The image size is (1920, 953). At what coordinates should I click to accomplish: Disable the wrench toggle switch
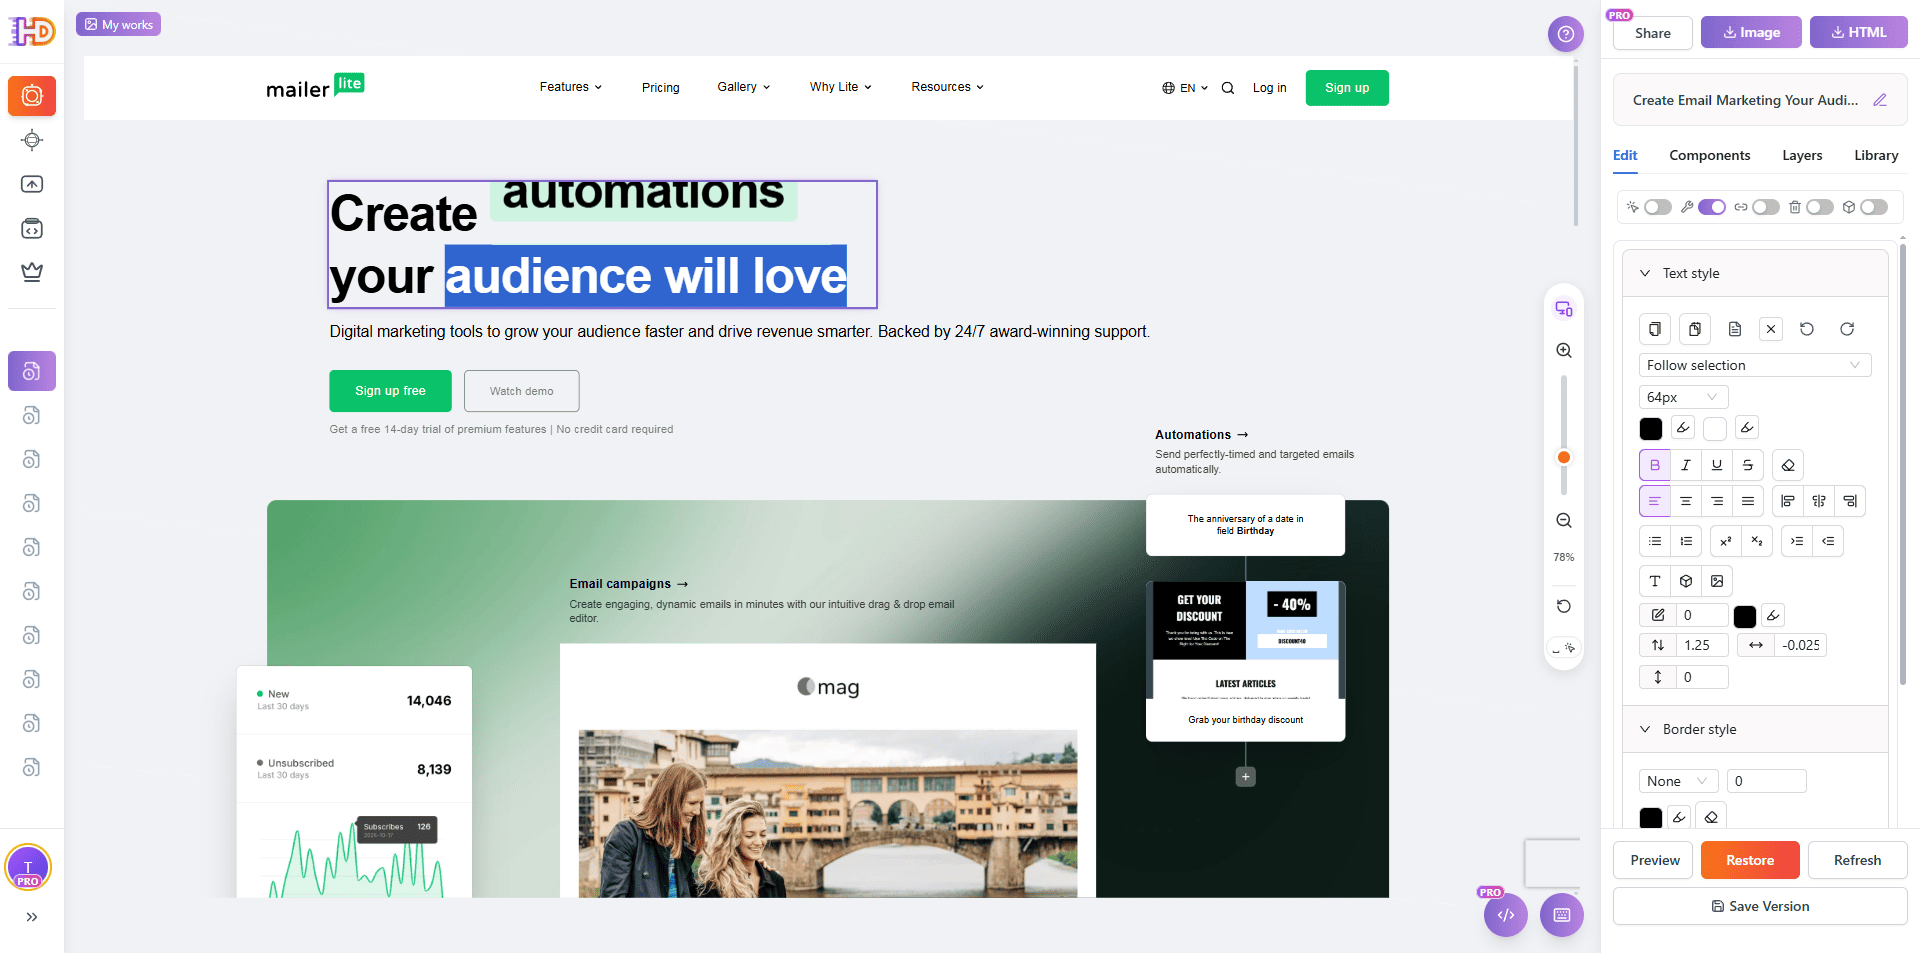pyautogui.click(x=1711, y=207)
